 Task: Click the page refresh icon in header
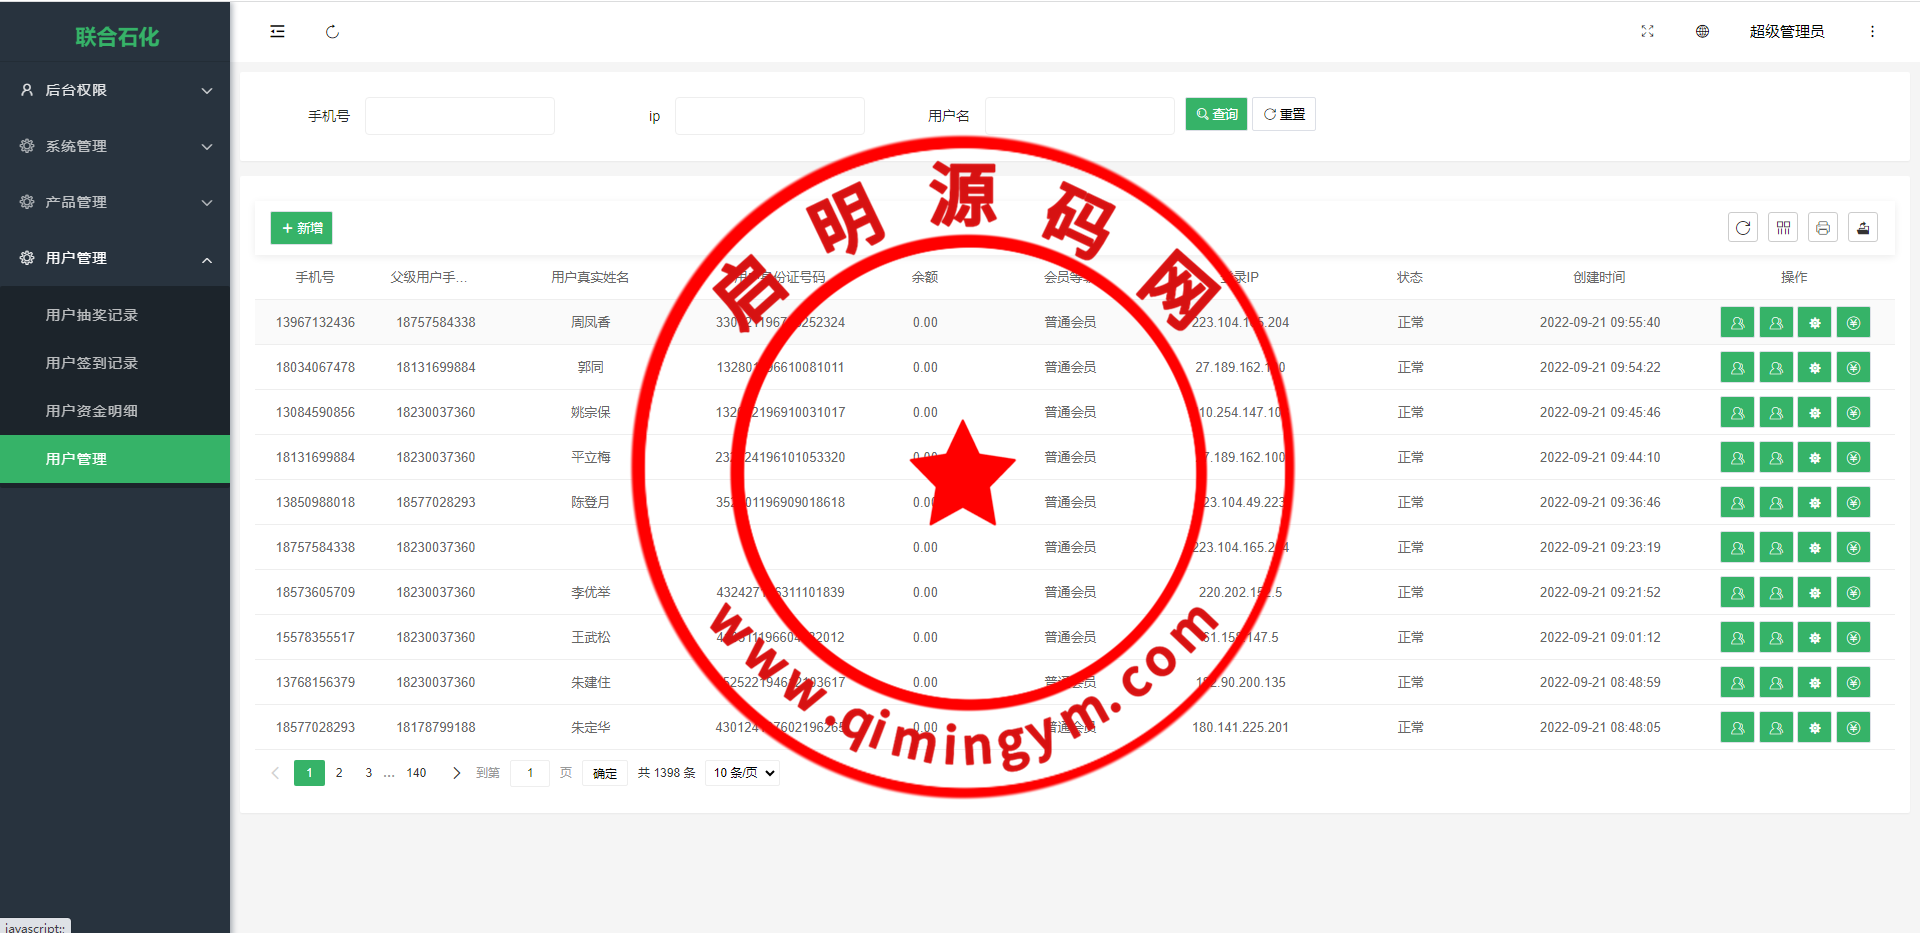coord(332,32)
